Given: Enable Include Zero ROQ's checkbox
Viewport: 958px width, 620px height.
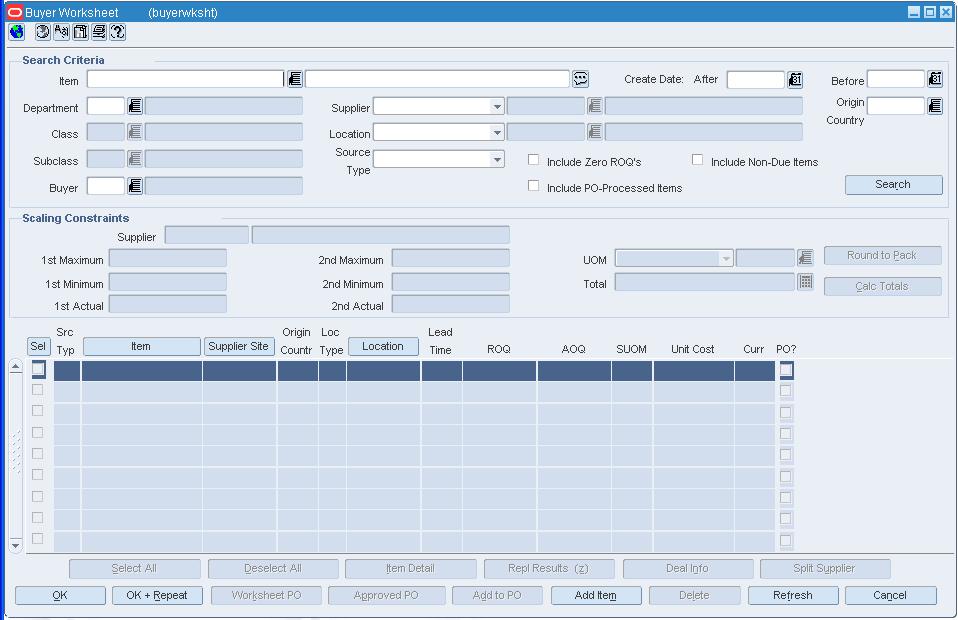Looking at the screenshot, I should coord(533,160).
